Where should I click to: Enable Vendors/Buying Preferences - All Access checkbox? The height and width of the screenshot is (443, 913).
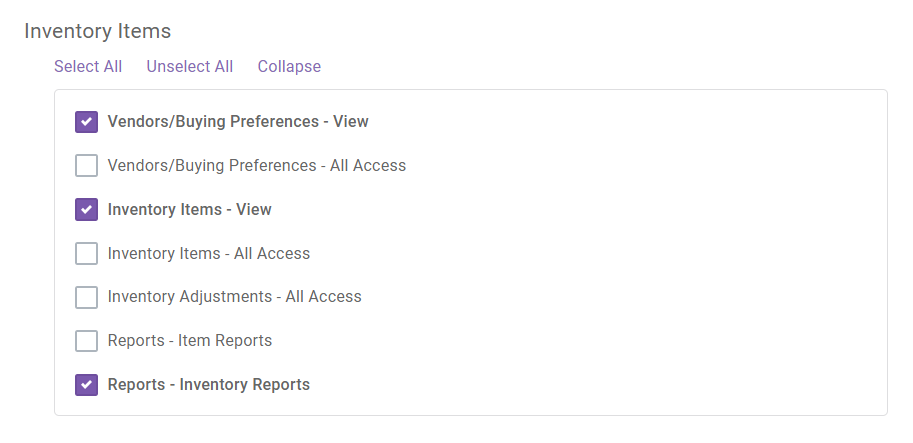pyautogui.click(x=86, y=165)
